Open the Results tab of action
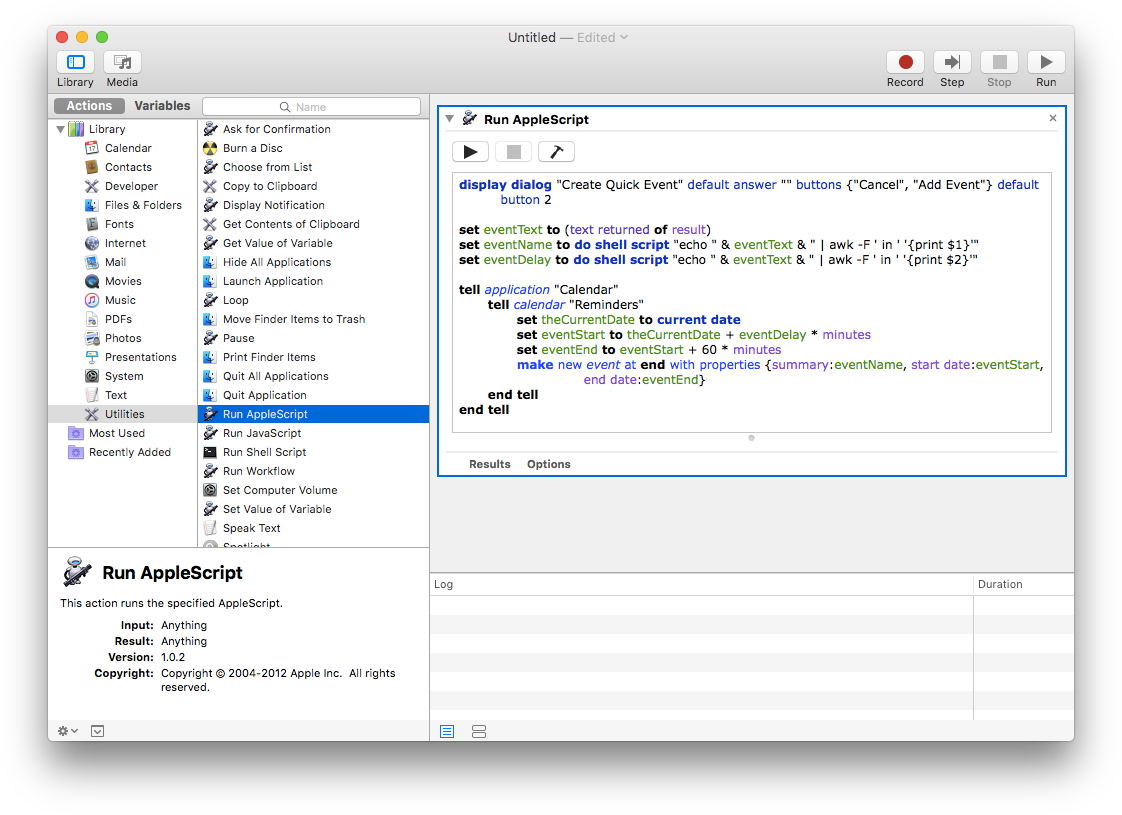Screen dimensions: 1122x815 pyautogui.click(x=490, y=464)
